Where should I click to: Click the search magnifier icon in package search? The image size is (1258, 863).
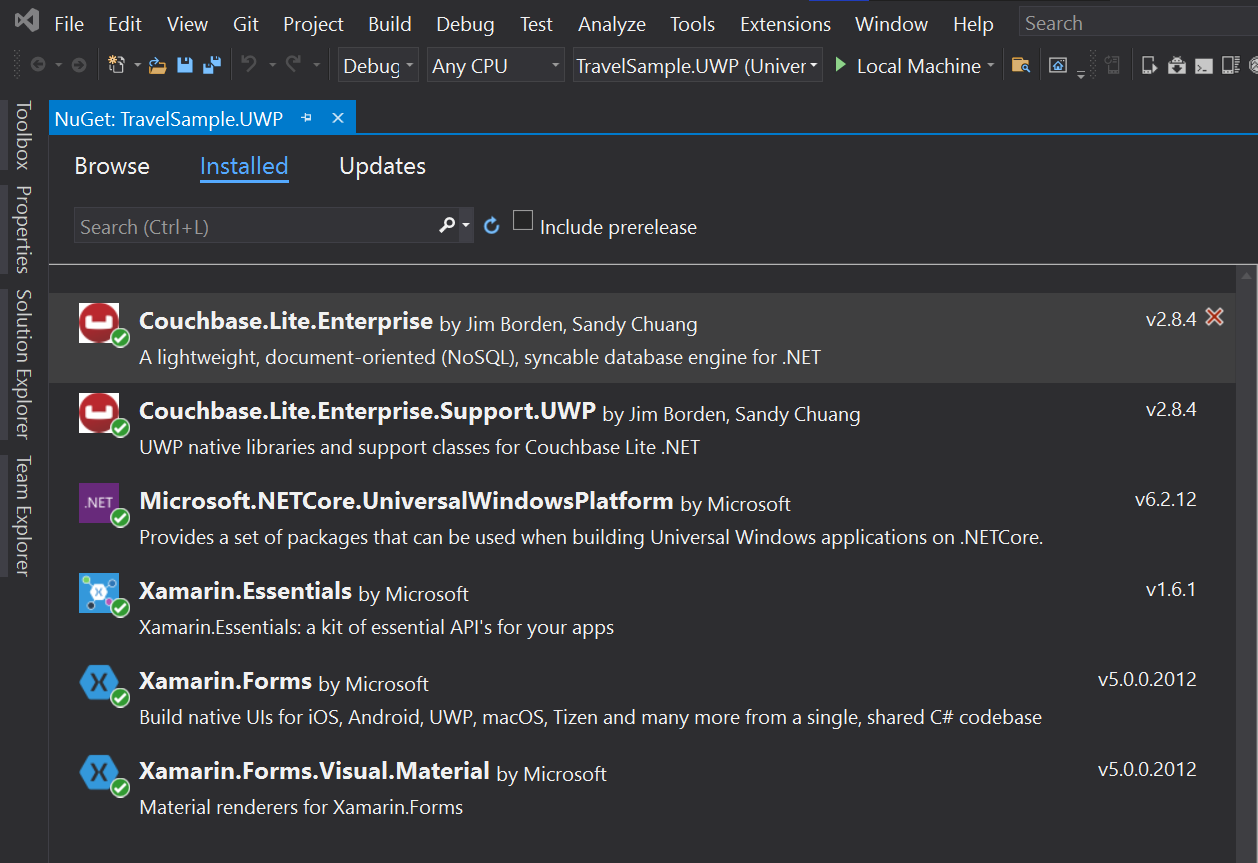tap(447, 226)
